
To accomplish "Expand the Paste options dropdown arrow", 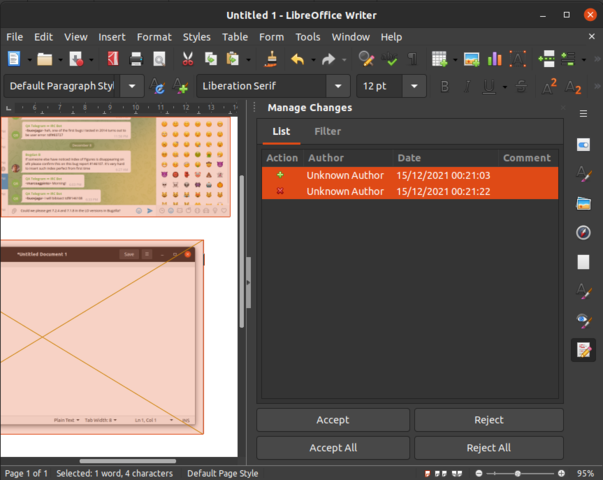I will pos(248,60).
